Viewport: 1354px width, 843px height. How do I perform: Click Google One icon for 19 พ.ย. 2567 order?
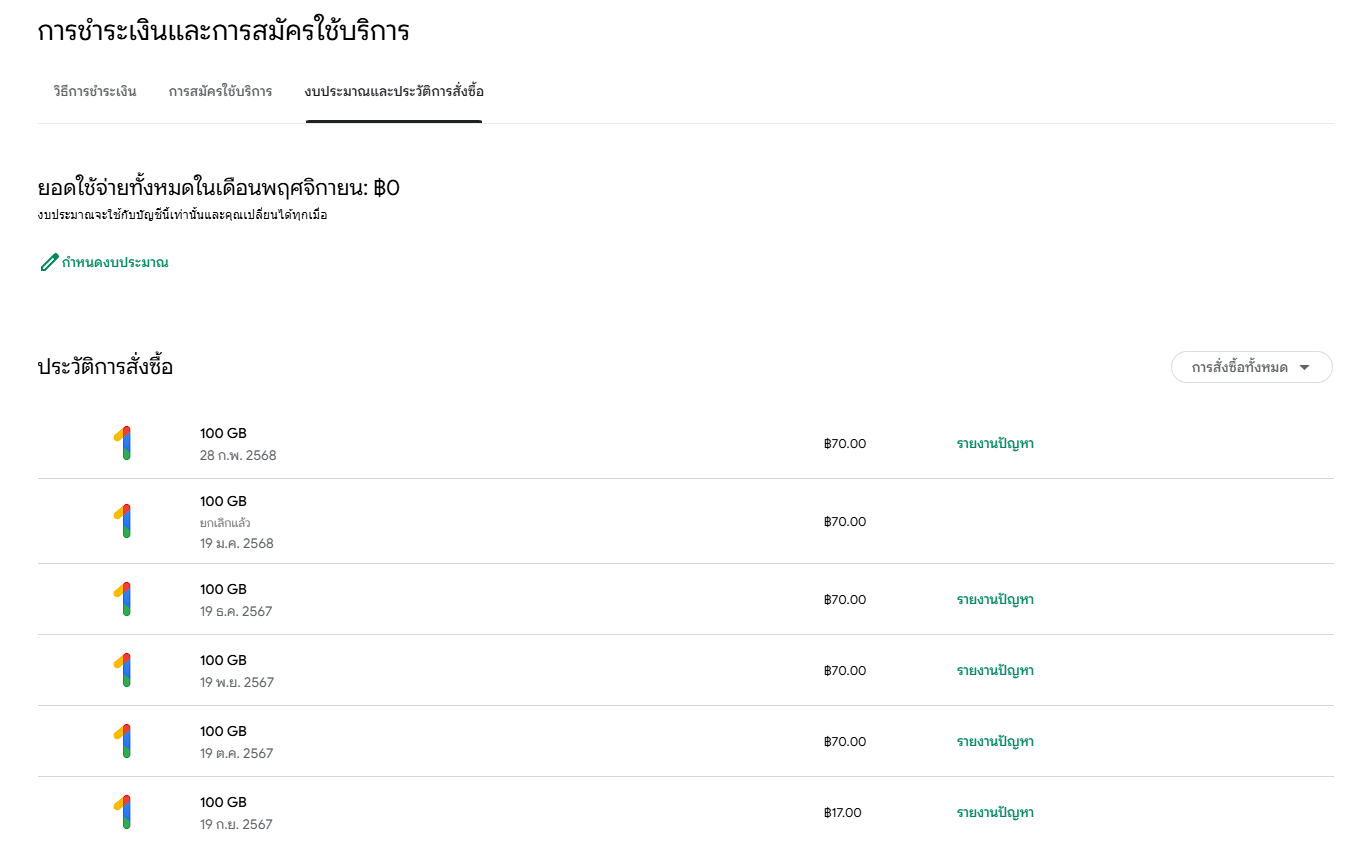coord(123,670)
